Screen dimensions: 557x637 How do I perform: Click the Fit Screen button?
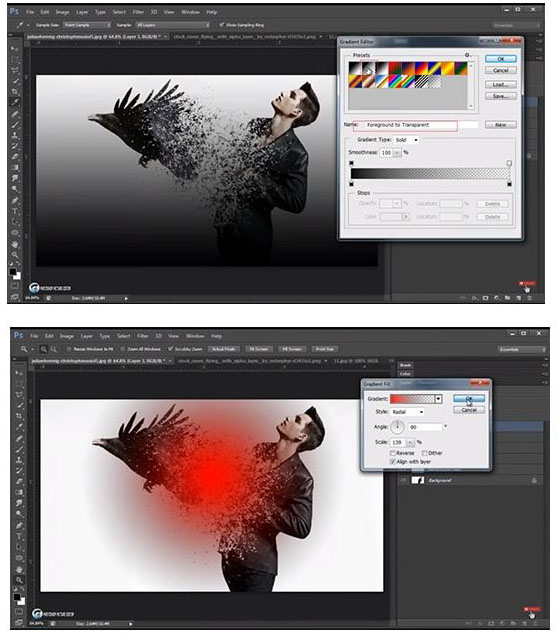click(258, 349)
